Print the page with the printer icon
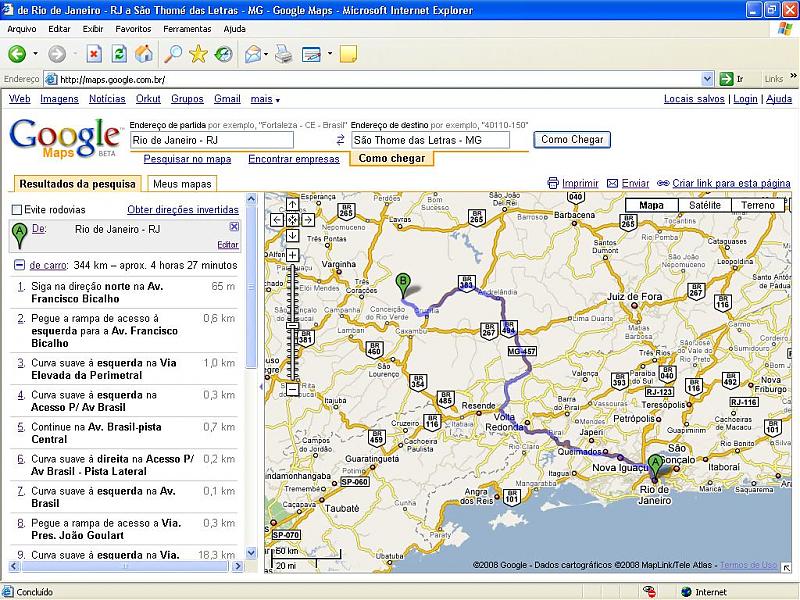This screenshot has height=600, width=800. point(284,54)
